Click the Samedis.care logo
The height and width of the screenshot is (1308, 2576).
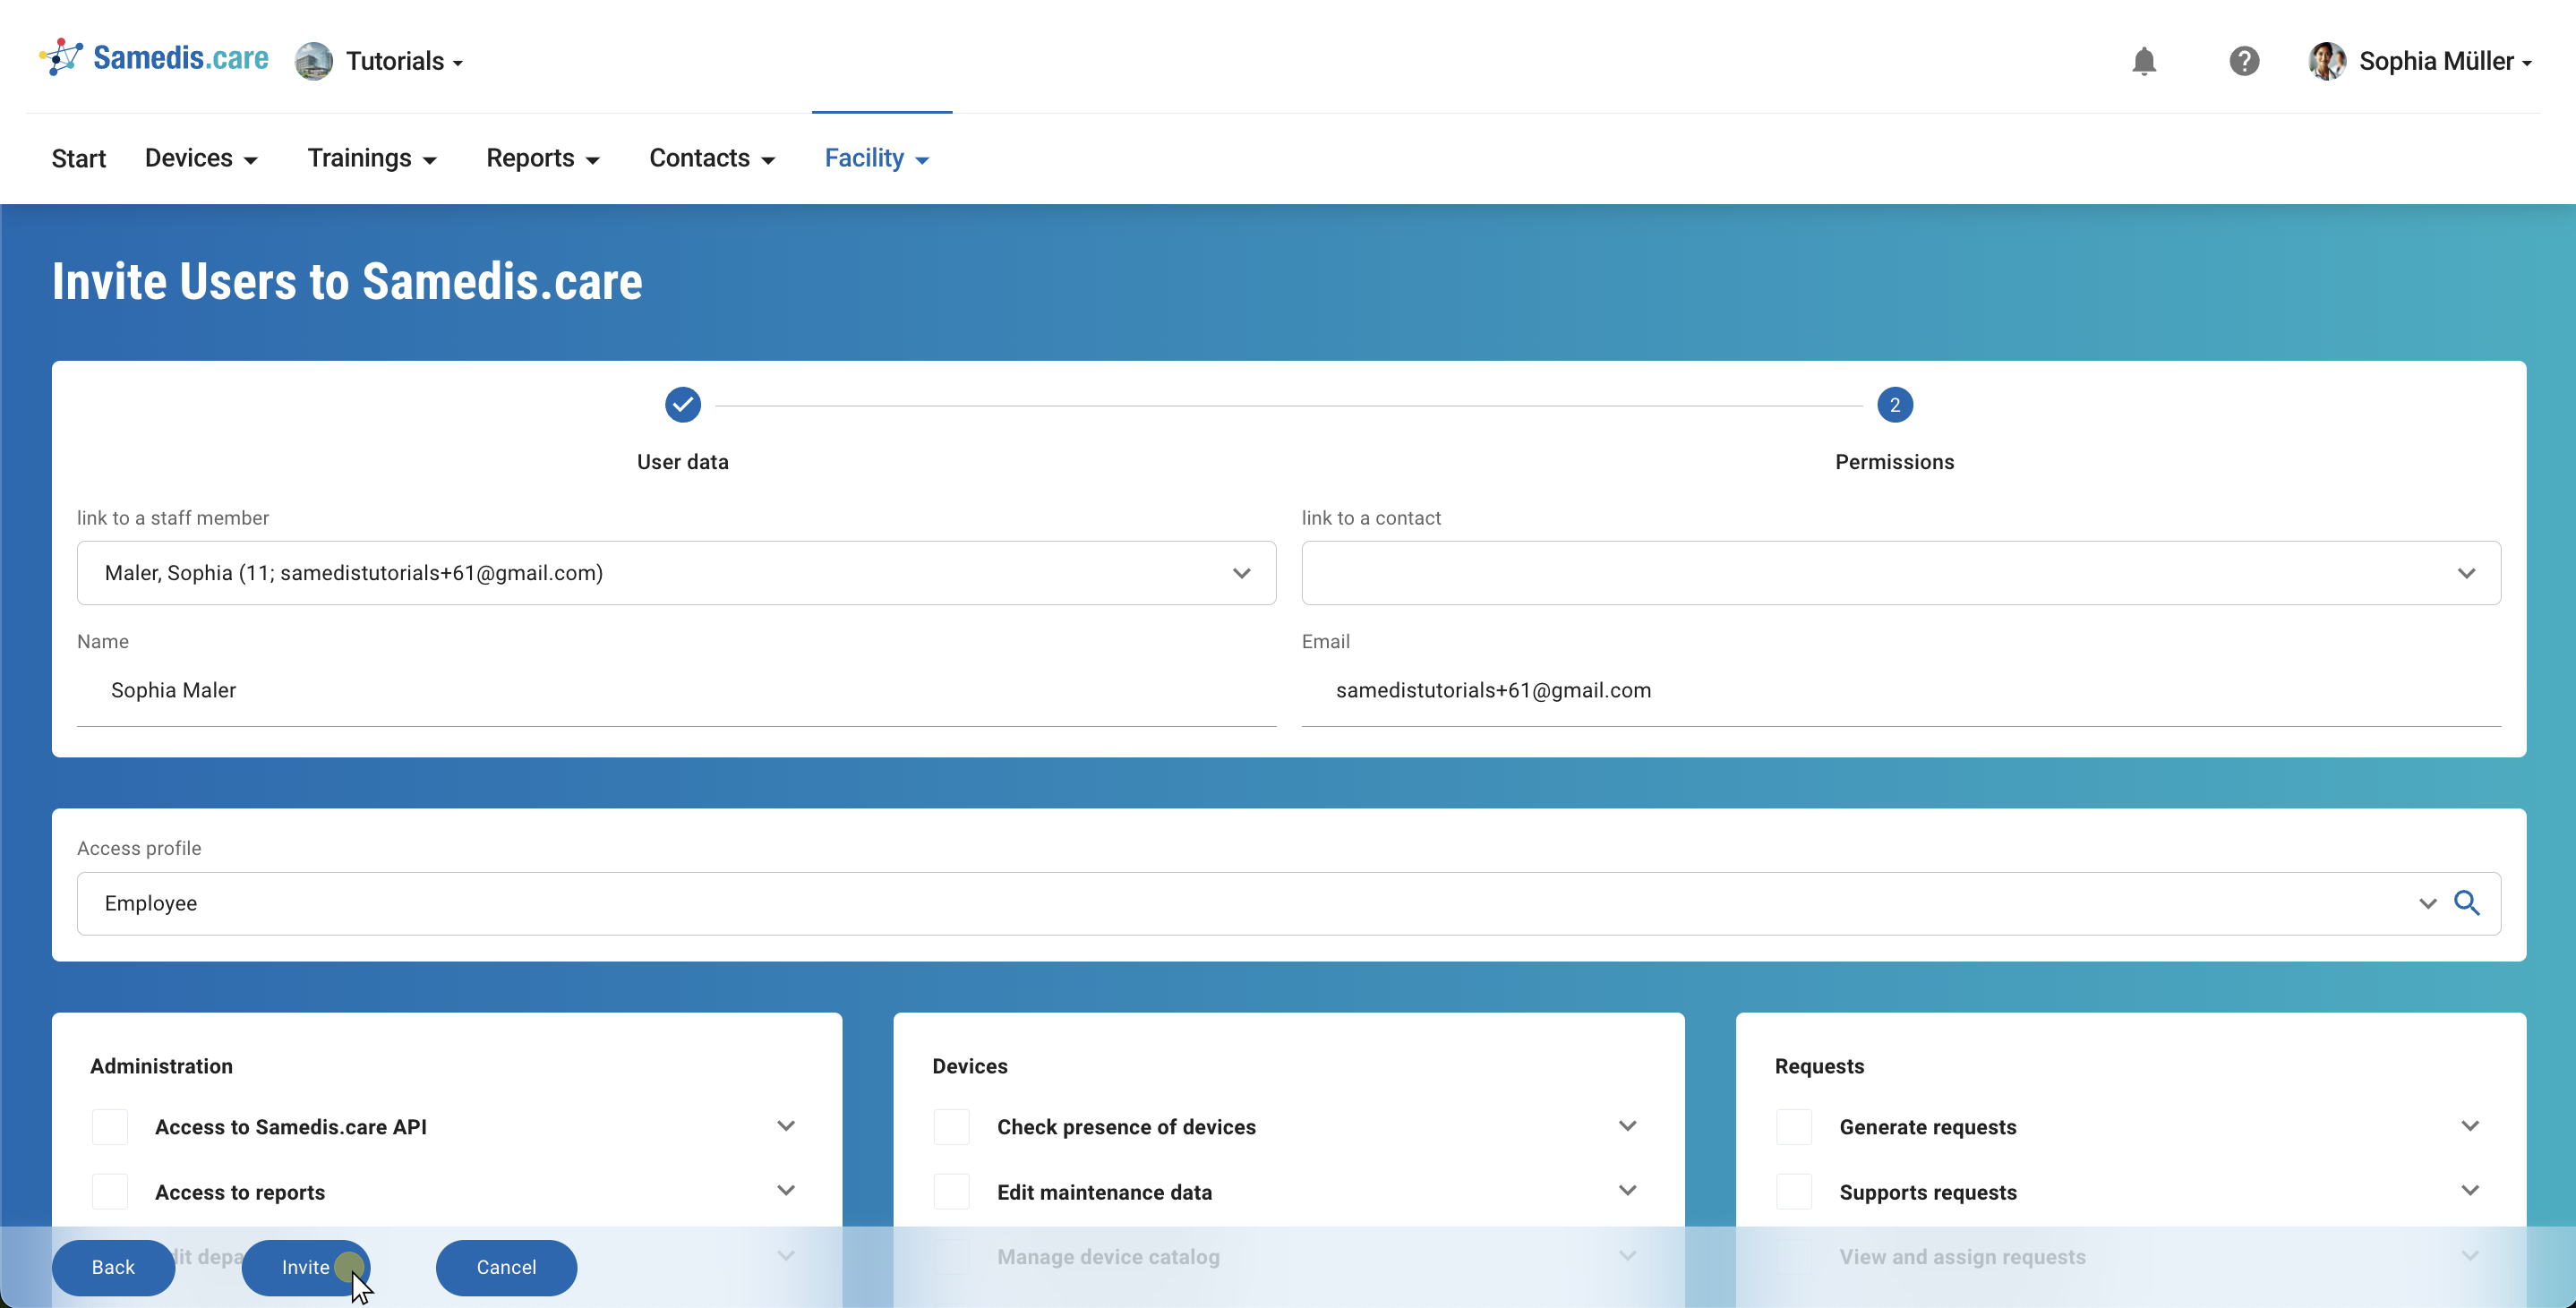coord(154,59)
